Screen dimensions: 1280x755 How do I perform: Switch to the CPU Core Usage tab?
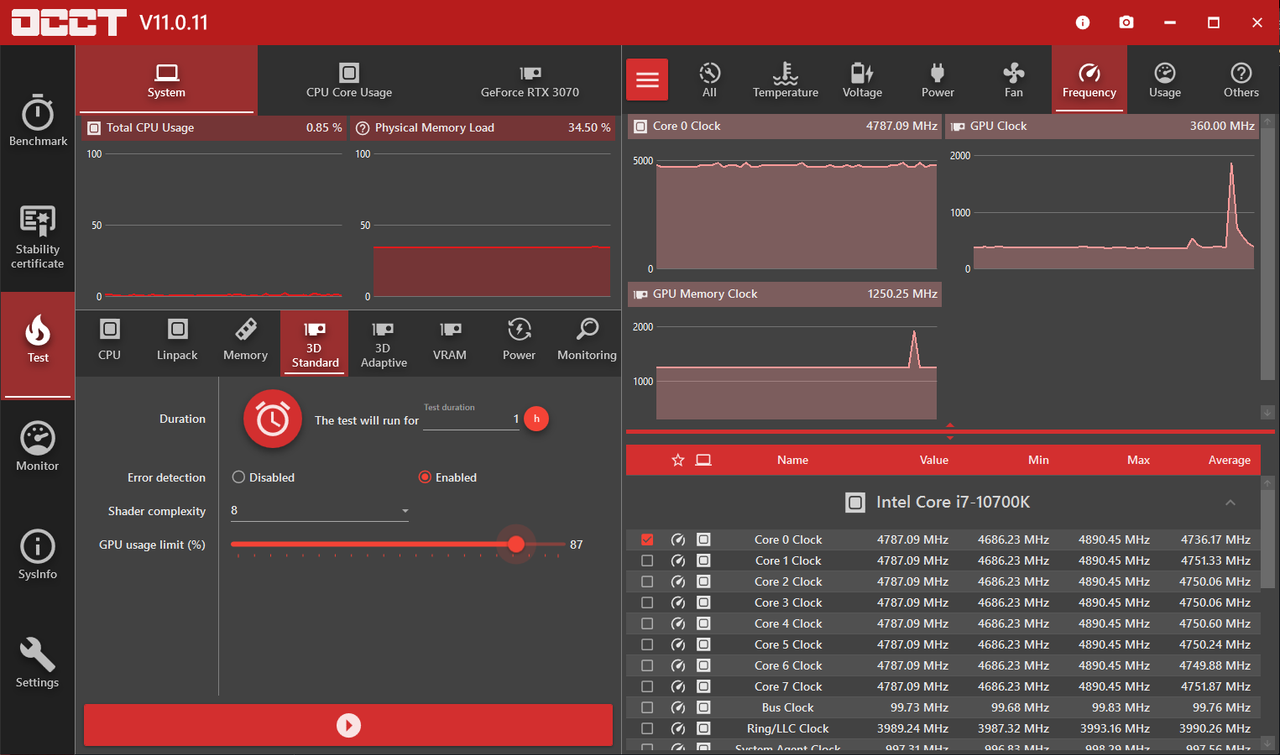(x=349, y=80)
